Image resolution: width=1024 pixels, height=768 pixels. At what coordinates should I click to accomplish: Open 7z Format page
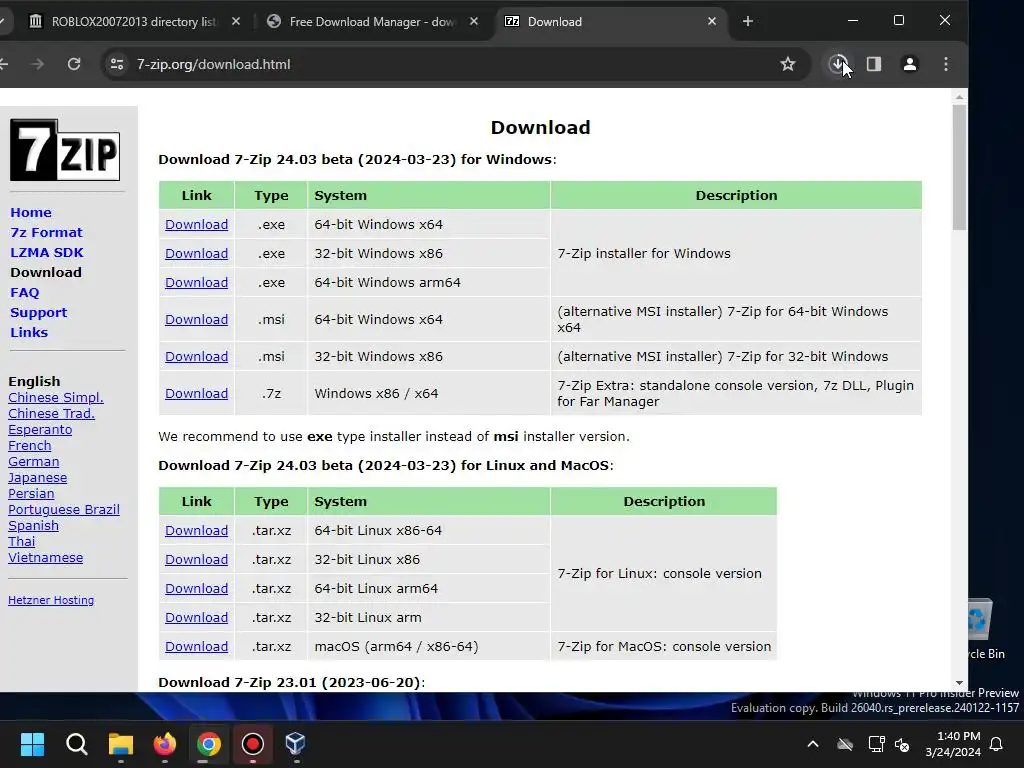46,232
